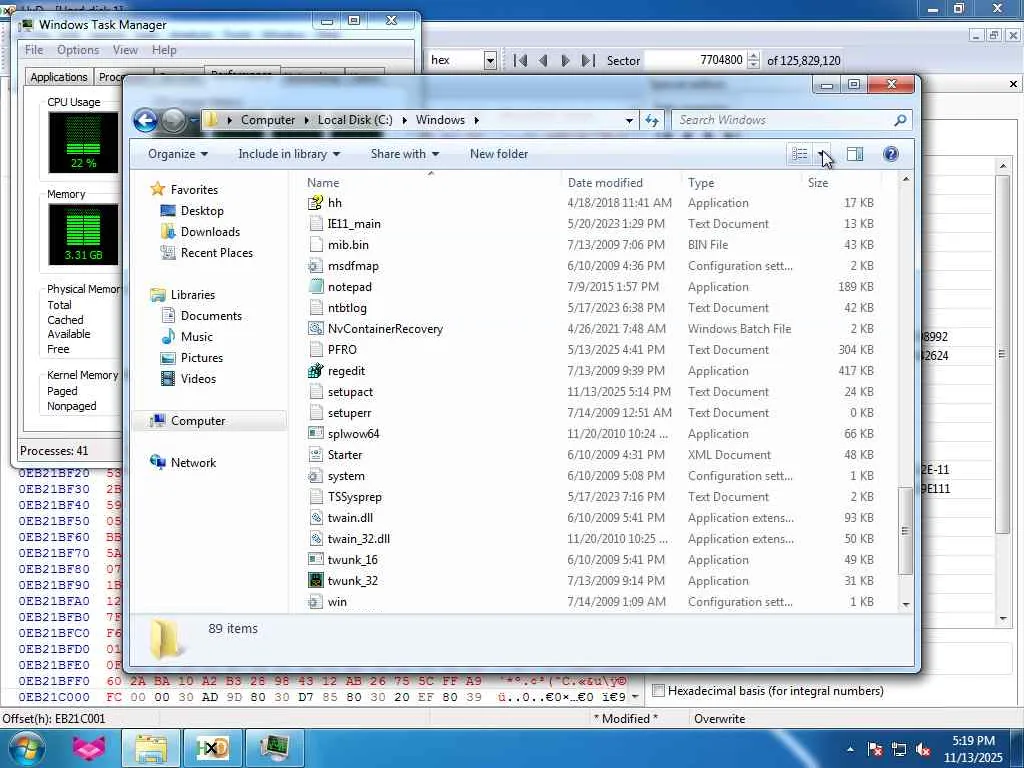The width and height of the screenshot is (1024, 768).
Task: Open address bar history dropdown
Action: point(629,120)
